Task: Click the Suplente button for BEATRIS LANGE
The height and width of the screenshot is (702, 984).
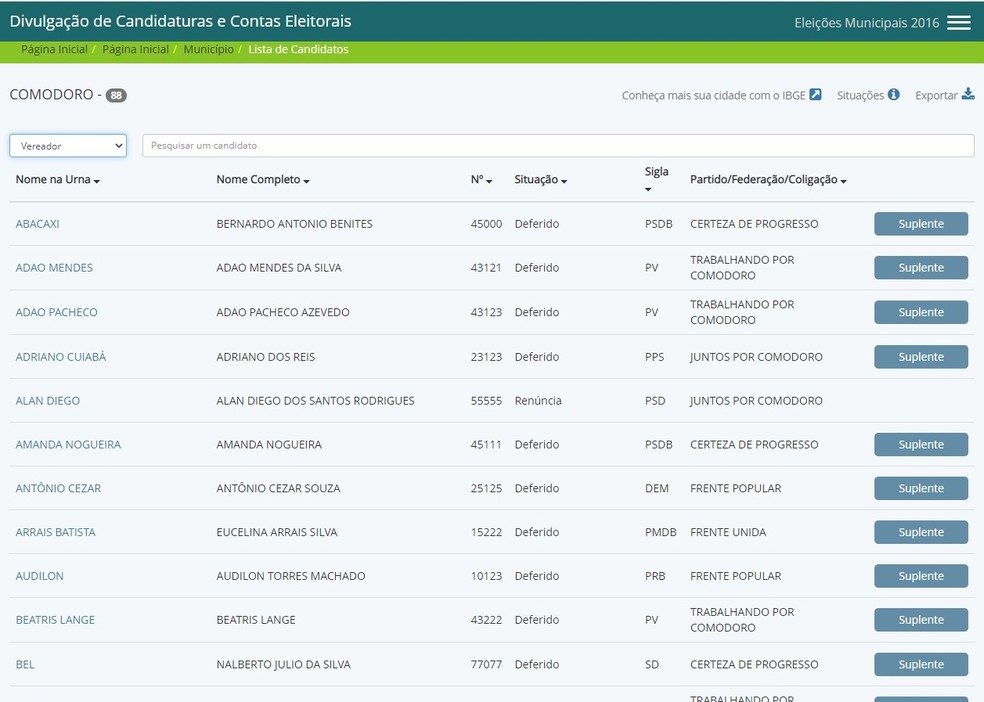Action: pos(920,619)
